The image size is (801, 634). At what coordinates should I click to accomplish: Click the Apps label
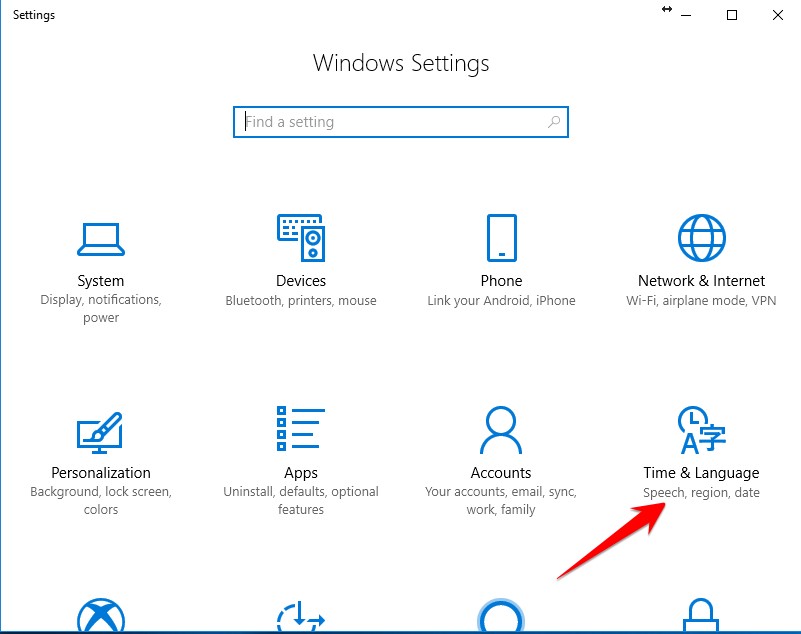[301, 473]
